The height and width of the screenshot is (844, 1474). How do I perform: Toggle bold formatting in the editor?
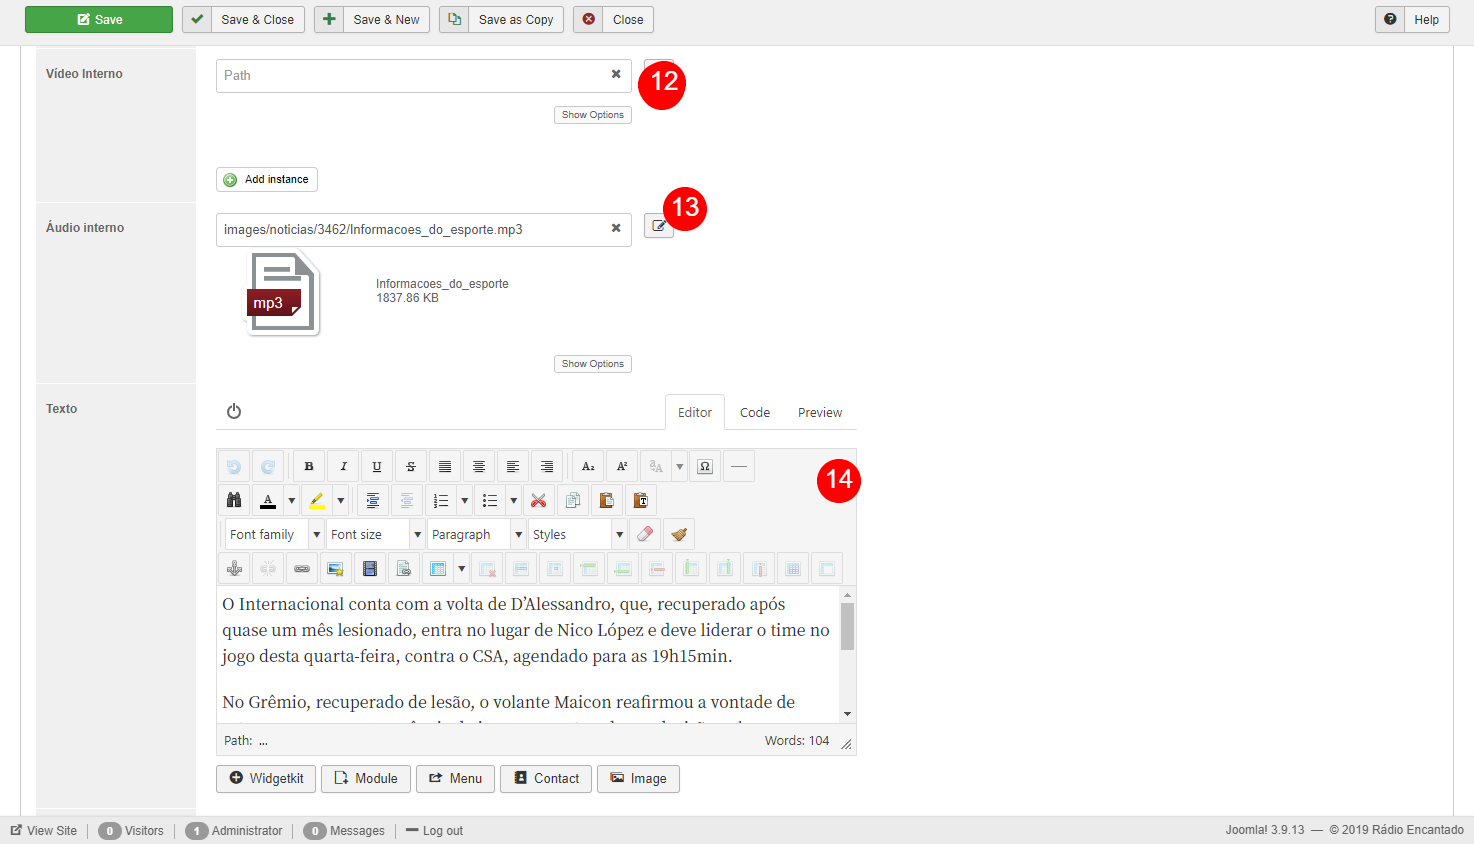(309, 467)
